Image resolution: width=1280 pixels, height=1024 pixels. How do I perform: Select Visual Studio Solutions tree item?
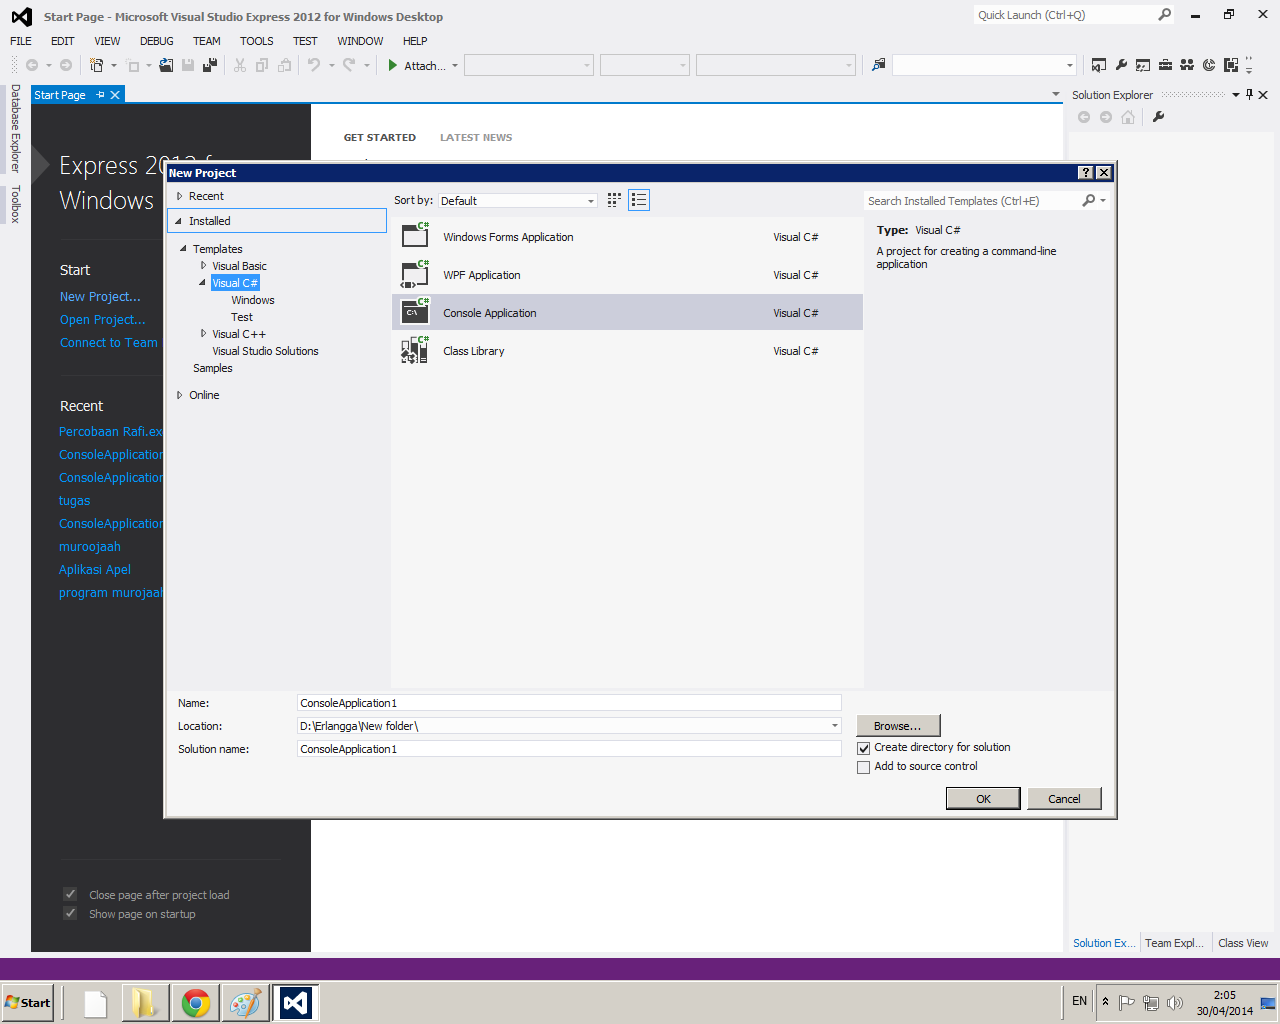pyautogui.click(x=265, y=351)
